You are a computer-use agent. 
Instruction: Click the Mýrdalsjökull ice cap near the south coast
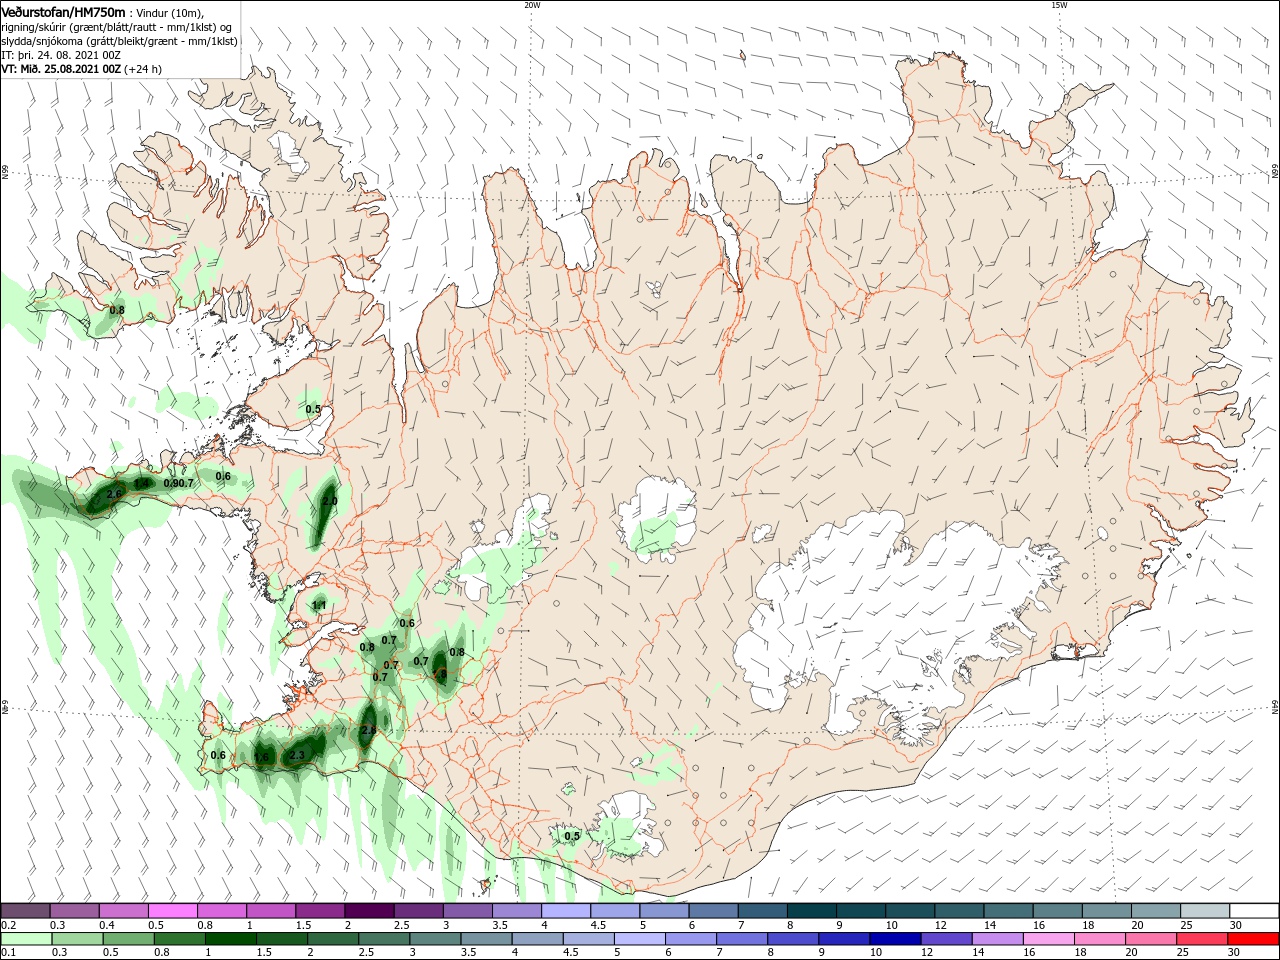(627, 825)
